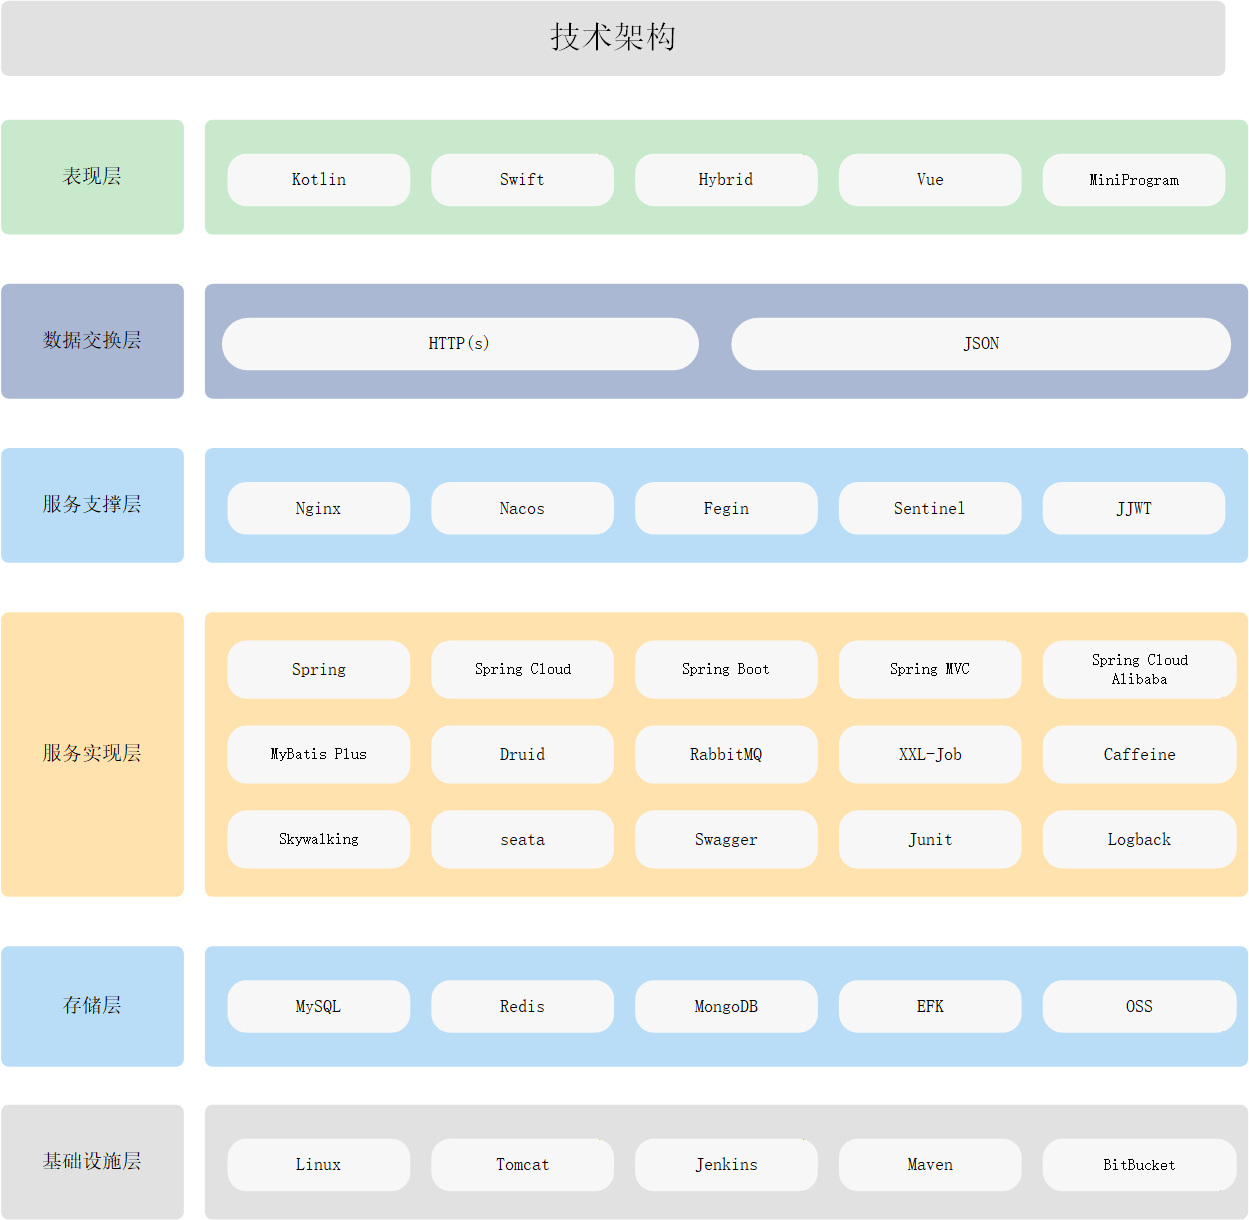The height and width of the screenshot is (1220, 1249).
Task: Click the MyBatis Plus box
Action: (319, 755)
